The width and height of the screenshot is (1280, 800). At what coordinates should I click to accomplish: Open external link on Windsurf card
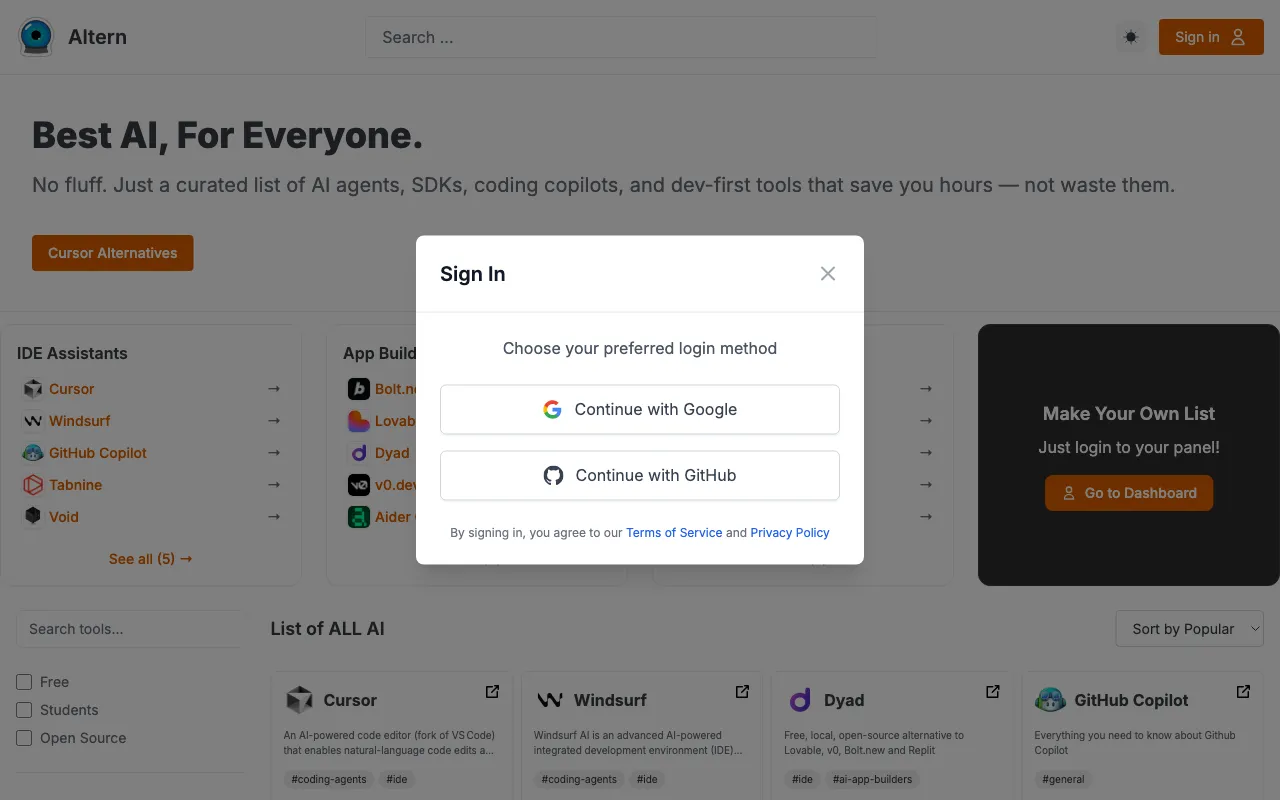click(x=743, y=691)
